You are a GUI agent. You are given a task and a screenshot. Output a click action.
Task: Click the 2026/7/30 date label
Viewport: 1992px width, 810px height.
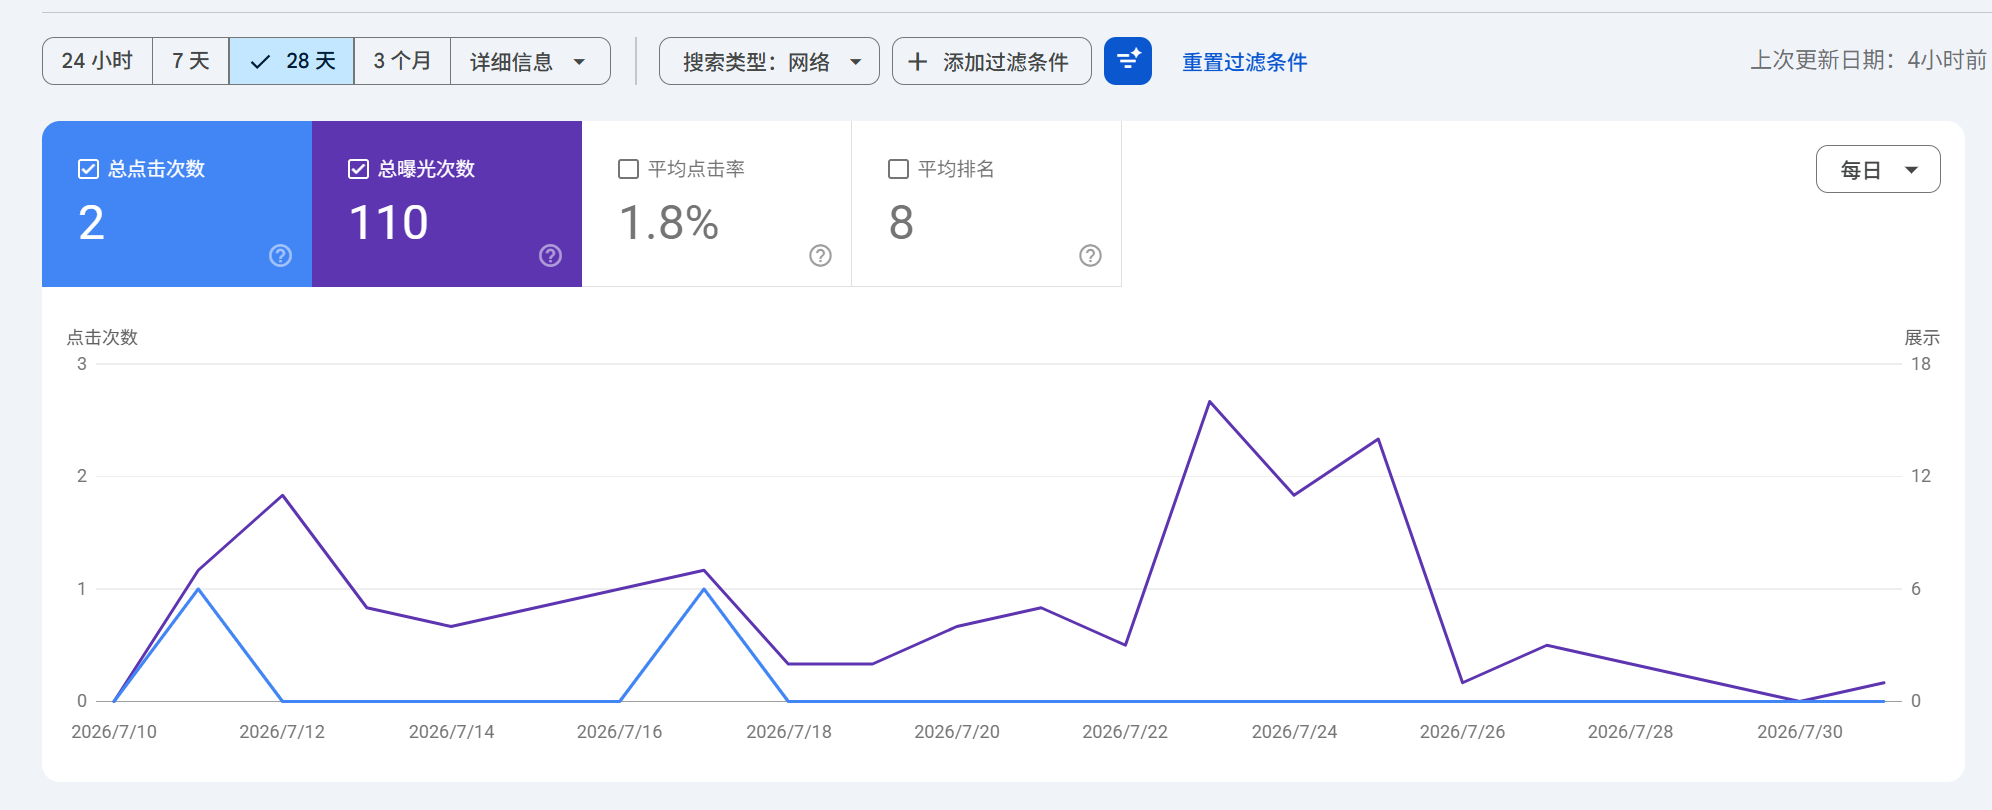coord(1800,732)
